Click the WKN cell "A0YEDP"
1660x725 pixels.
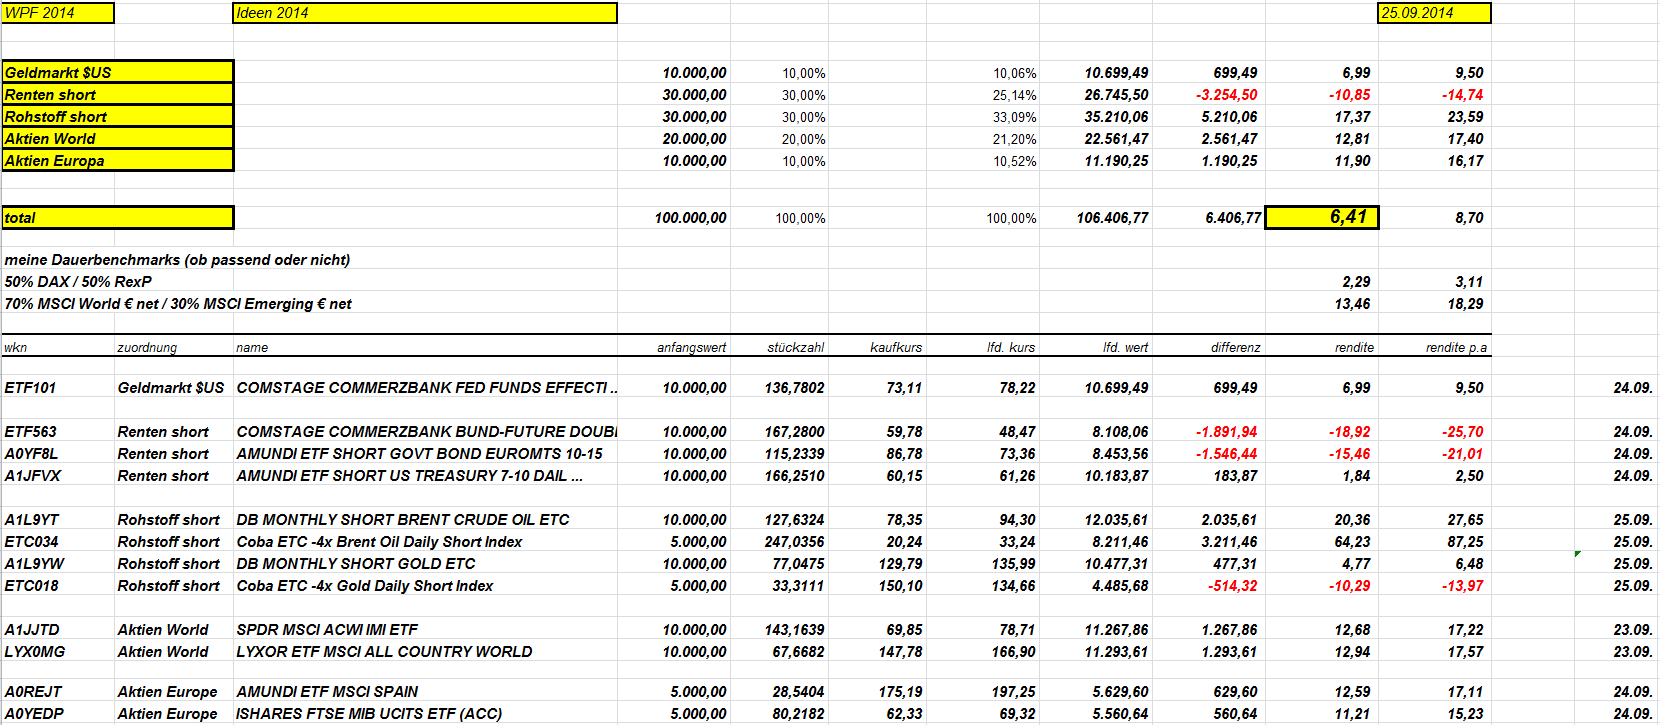pos(34,714)
